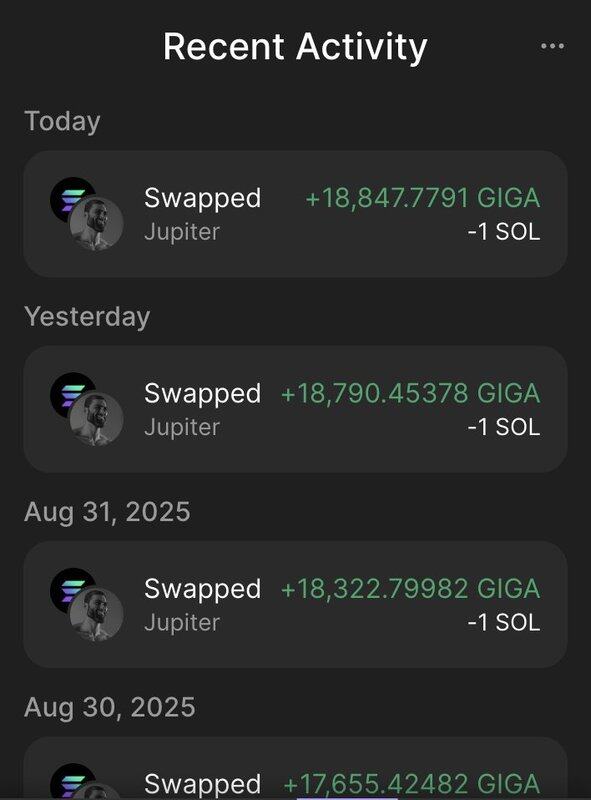Image resolution: width=591 pixels, height=800 pixels.
Task: Click the Recent Activity title
Action: pyautogui.click(x=295, y=47)
